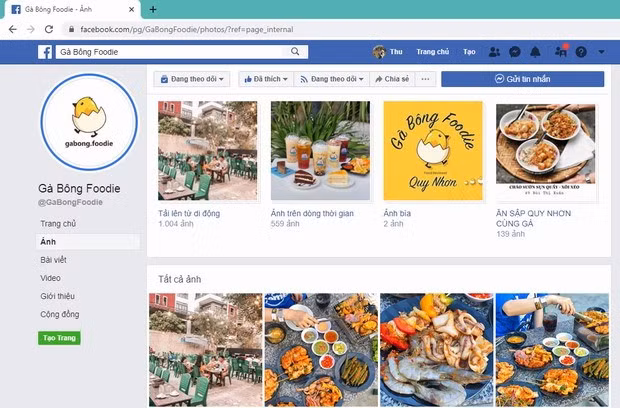Screen dimensions: 620x408
Task: Click the Tất cả ảnh heading
Action: pos(180,280)
